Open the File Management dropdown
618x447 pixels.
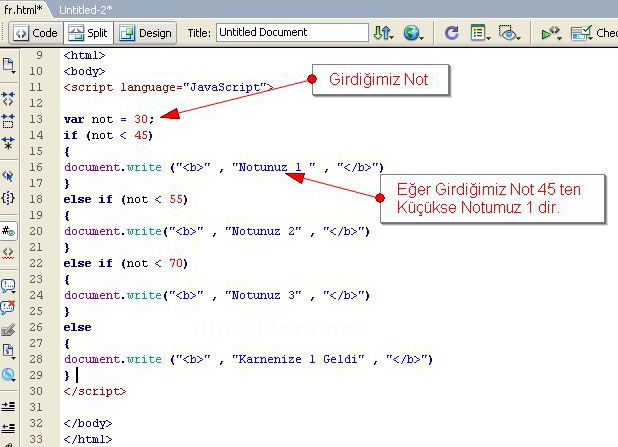[383, 33]
